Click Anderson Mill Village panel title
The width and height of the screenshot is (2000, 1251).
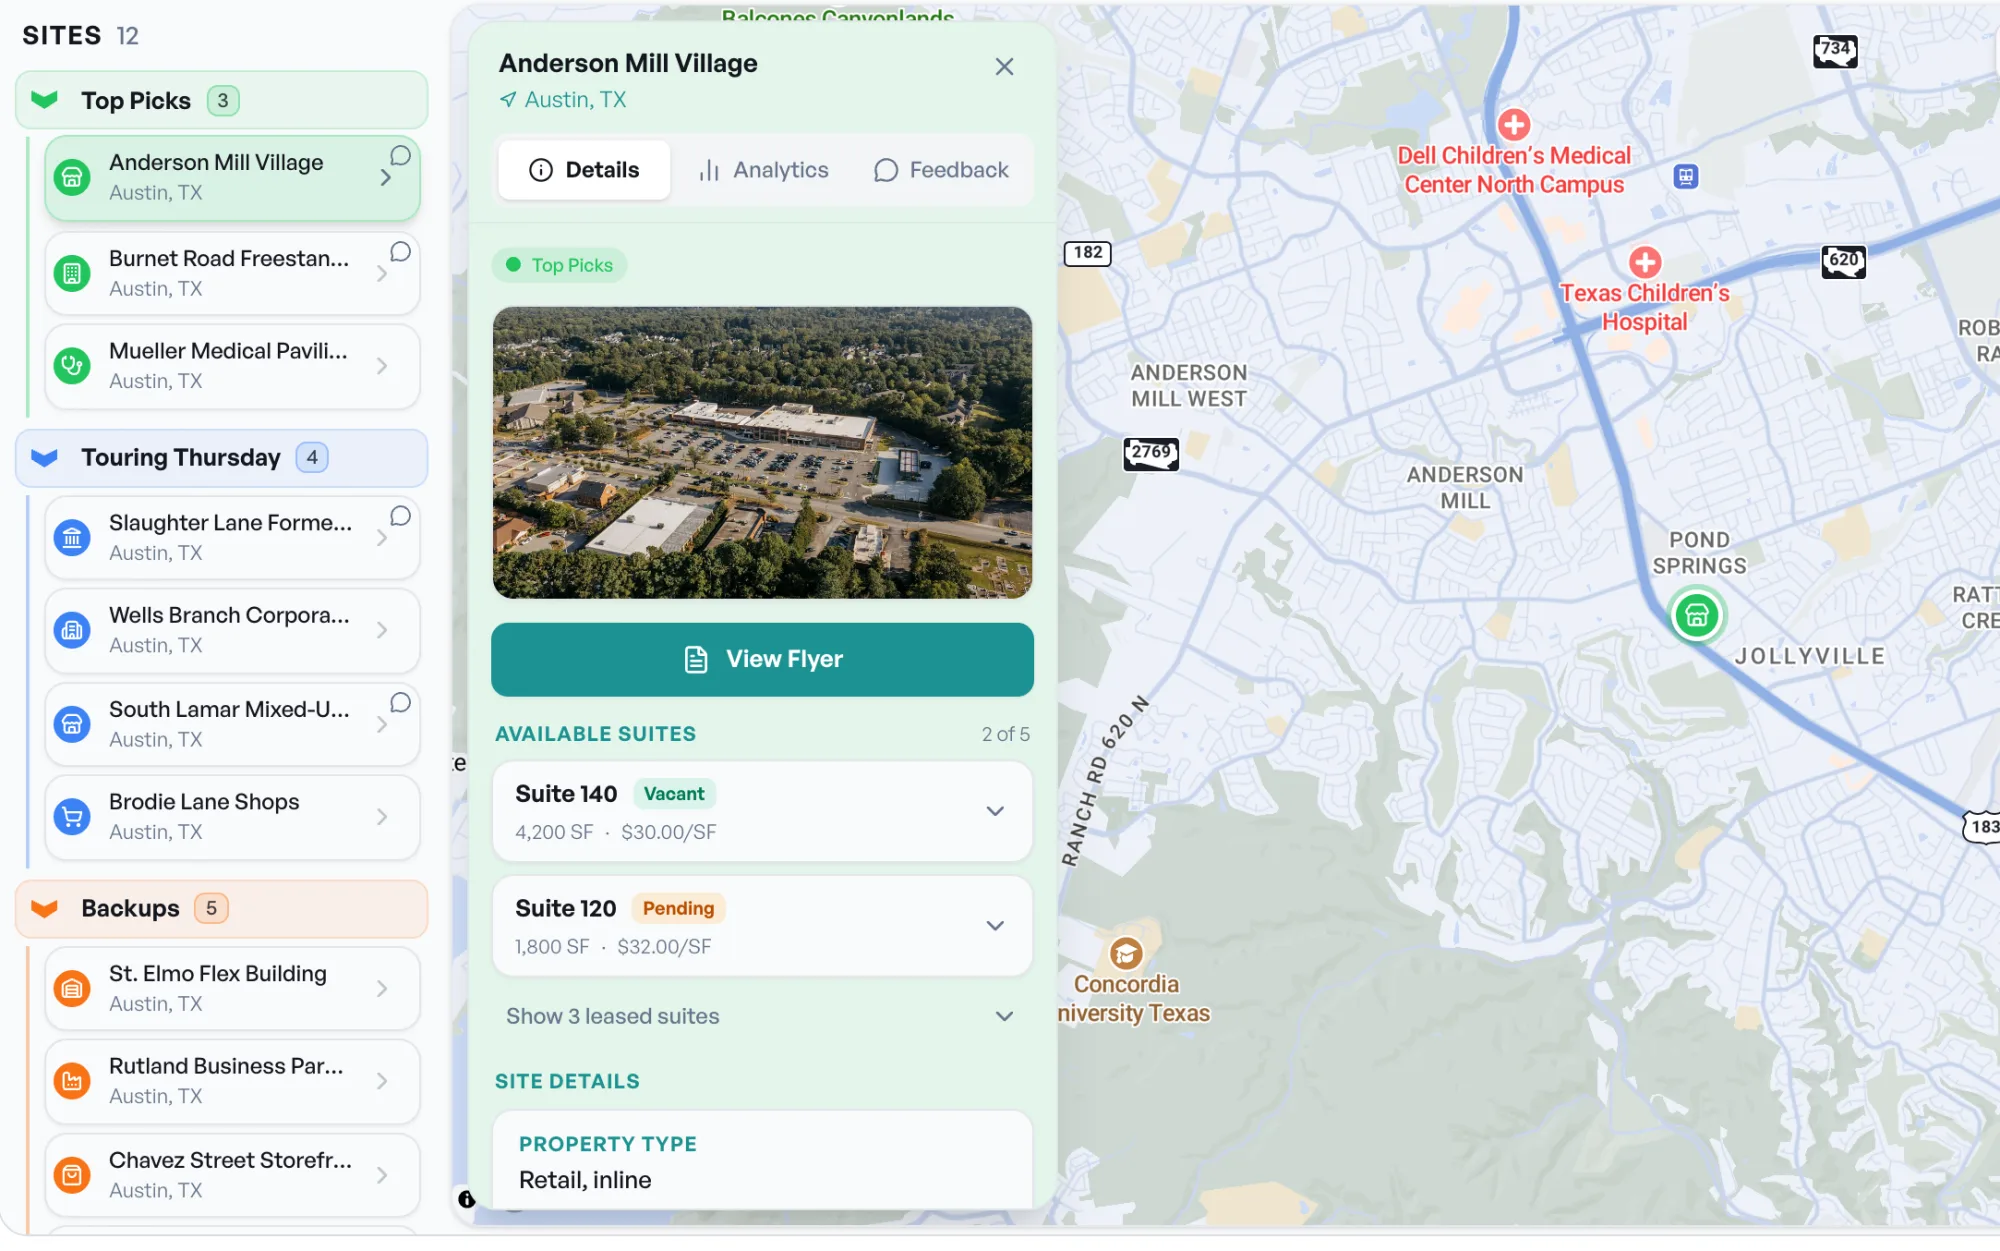point(628,63)
